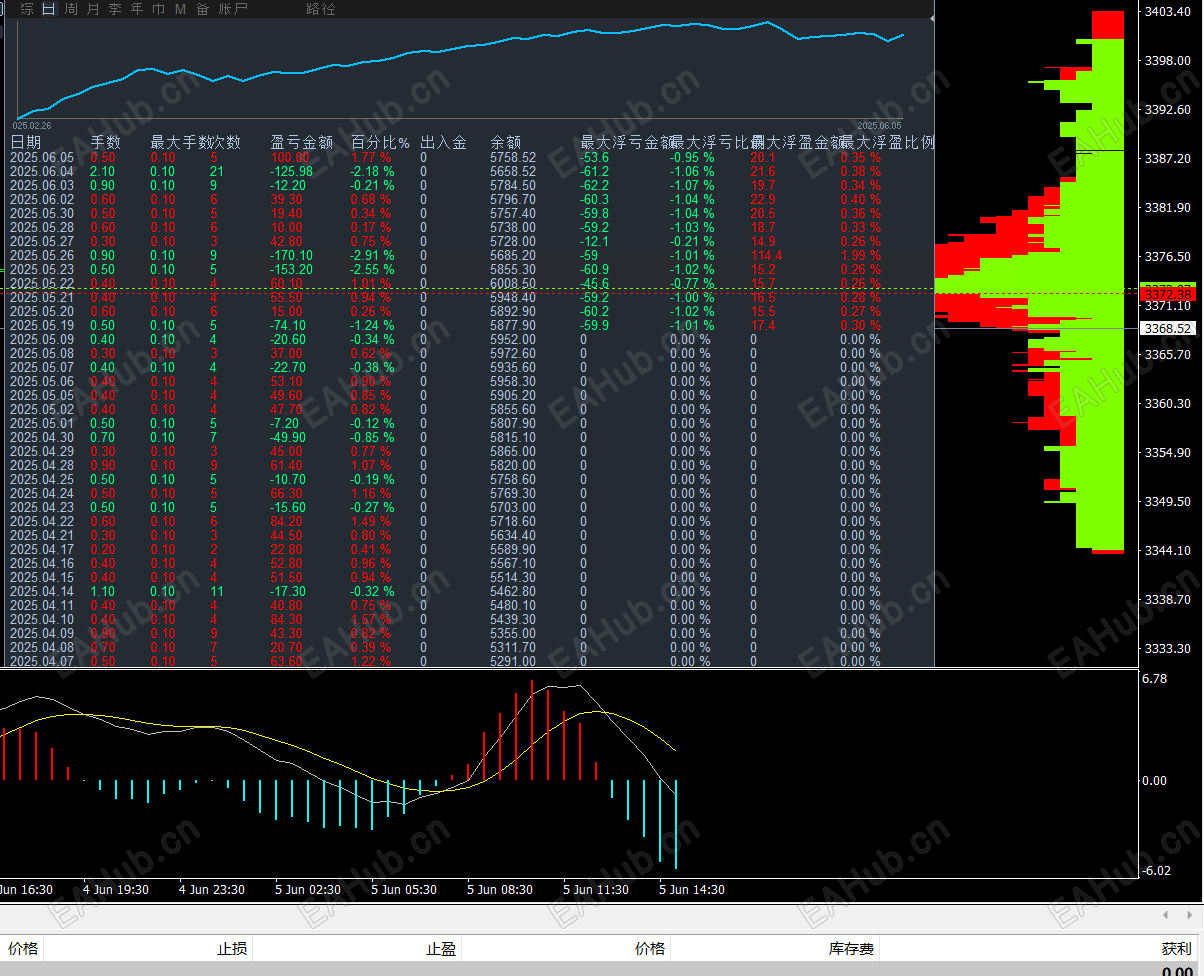1204x976 pixels.
Task: Click the 1.99 % floating profit ratio
Action: [861, 255]
